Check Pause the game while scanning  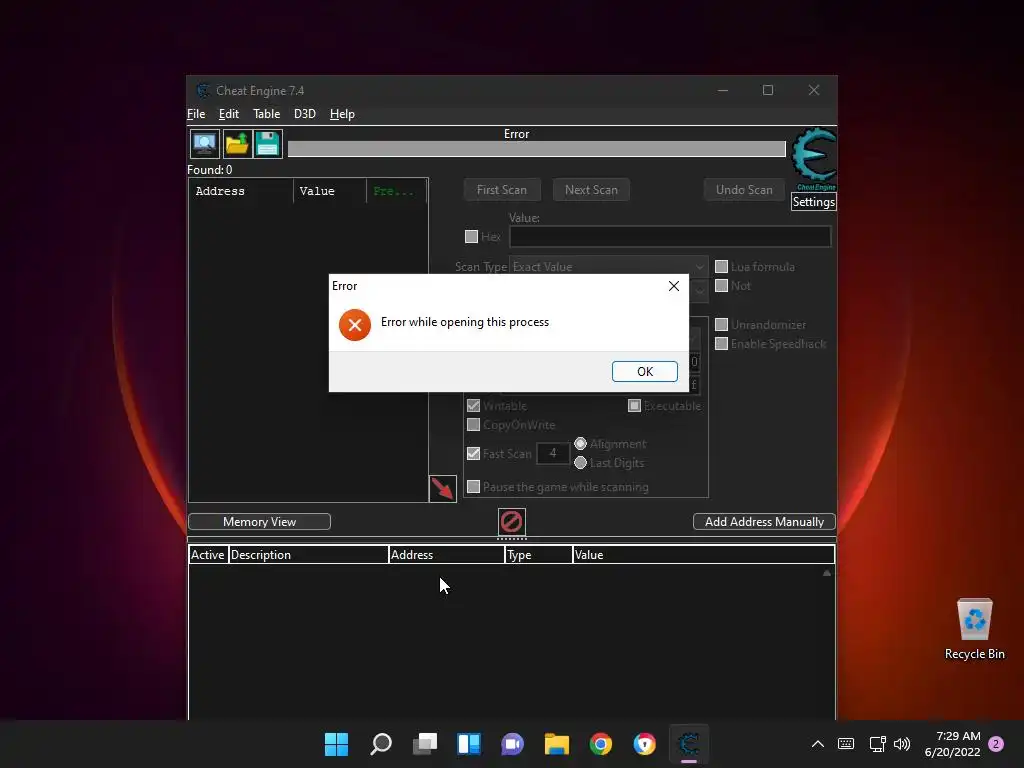click(x=473, y=487)
